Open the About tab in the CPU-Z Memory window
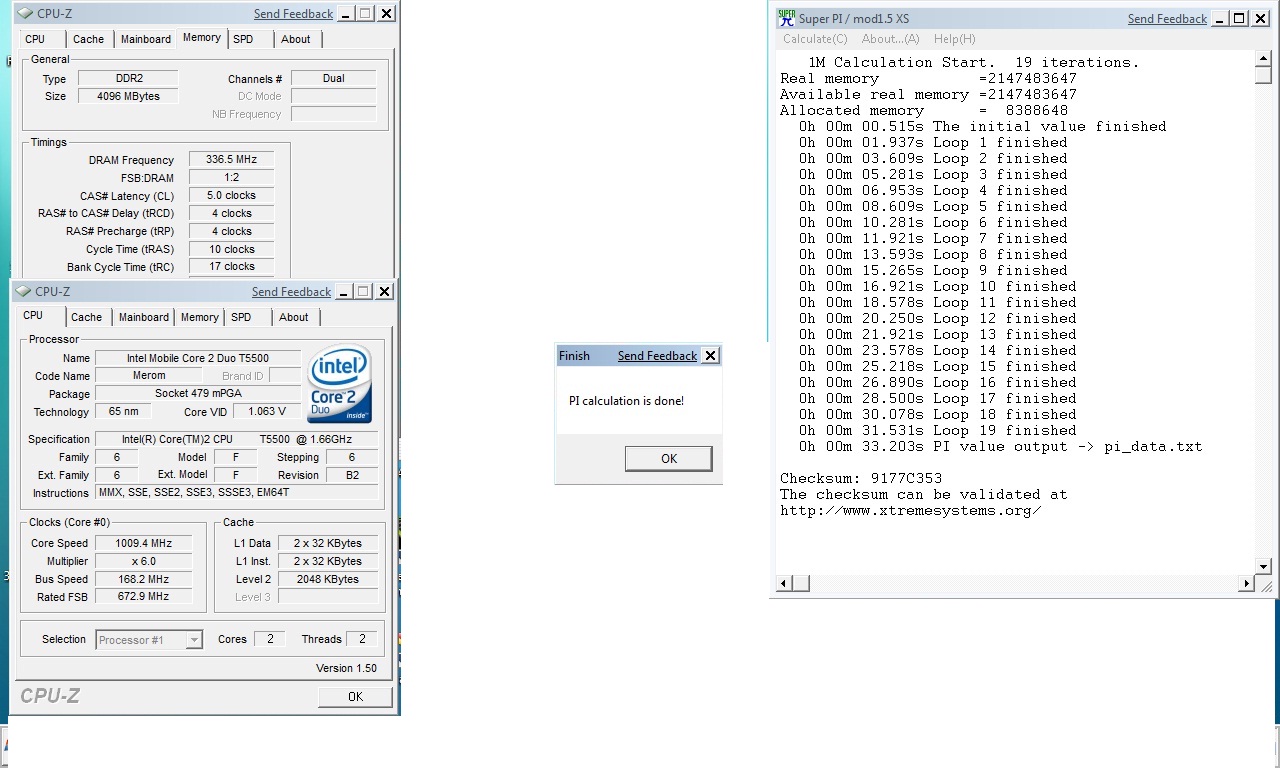 [x=296, y=39]
